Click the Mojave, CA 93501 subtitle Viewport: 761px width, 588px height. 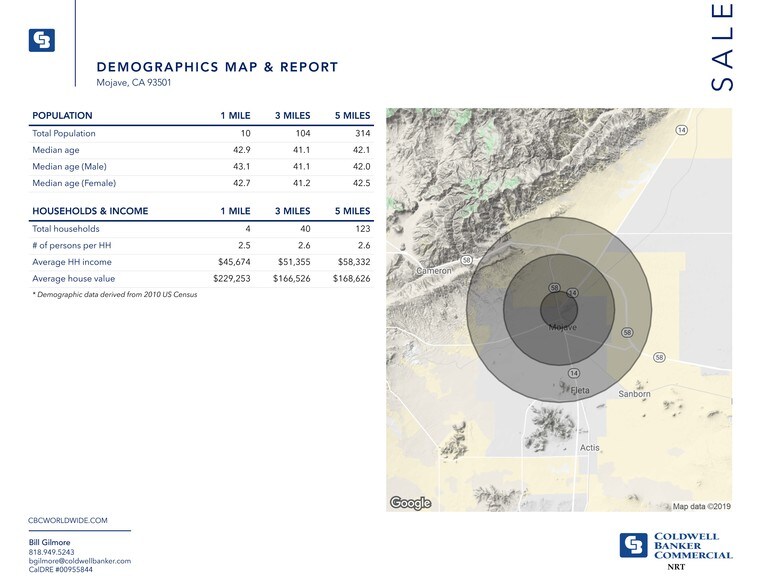click(x=133, y=82)
